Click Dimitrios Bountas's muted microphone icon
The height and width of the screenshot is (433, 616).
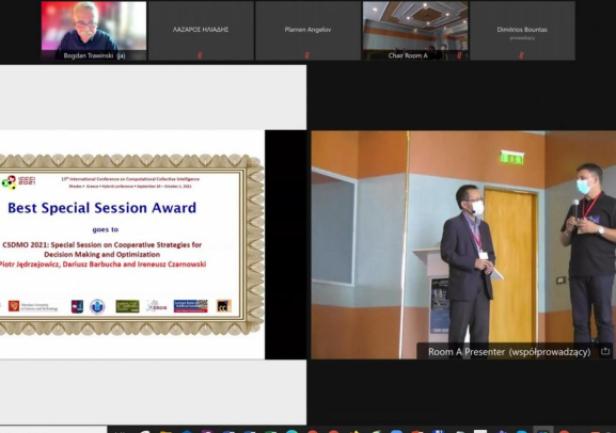(521, 55)
